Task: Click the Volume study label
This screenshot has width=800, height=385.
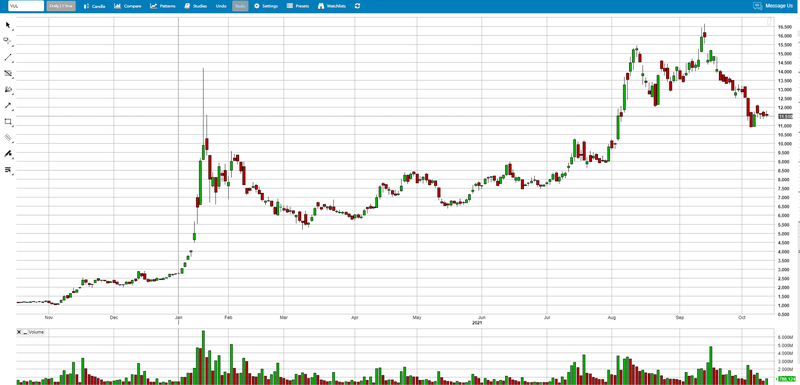Action: pyautogui.click(x=36, y=332)
